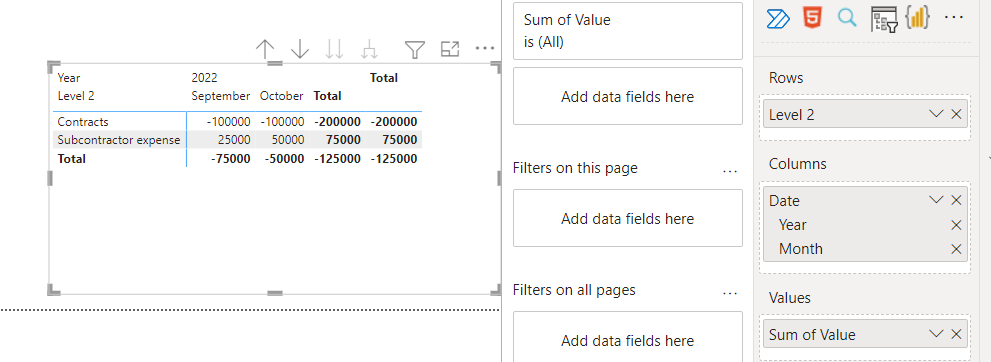Open focus mode icon on the matrix
This screenshot has width=991, height=362.
point(450,49)
